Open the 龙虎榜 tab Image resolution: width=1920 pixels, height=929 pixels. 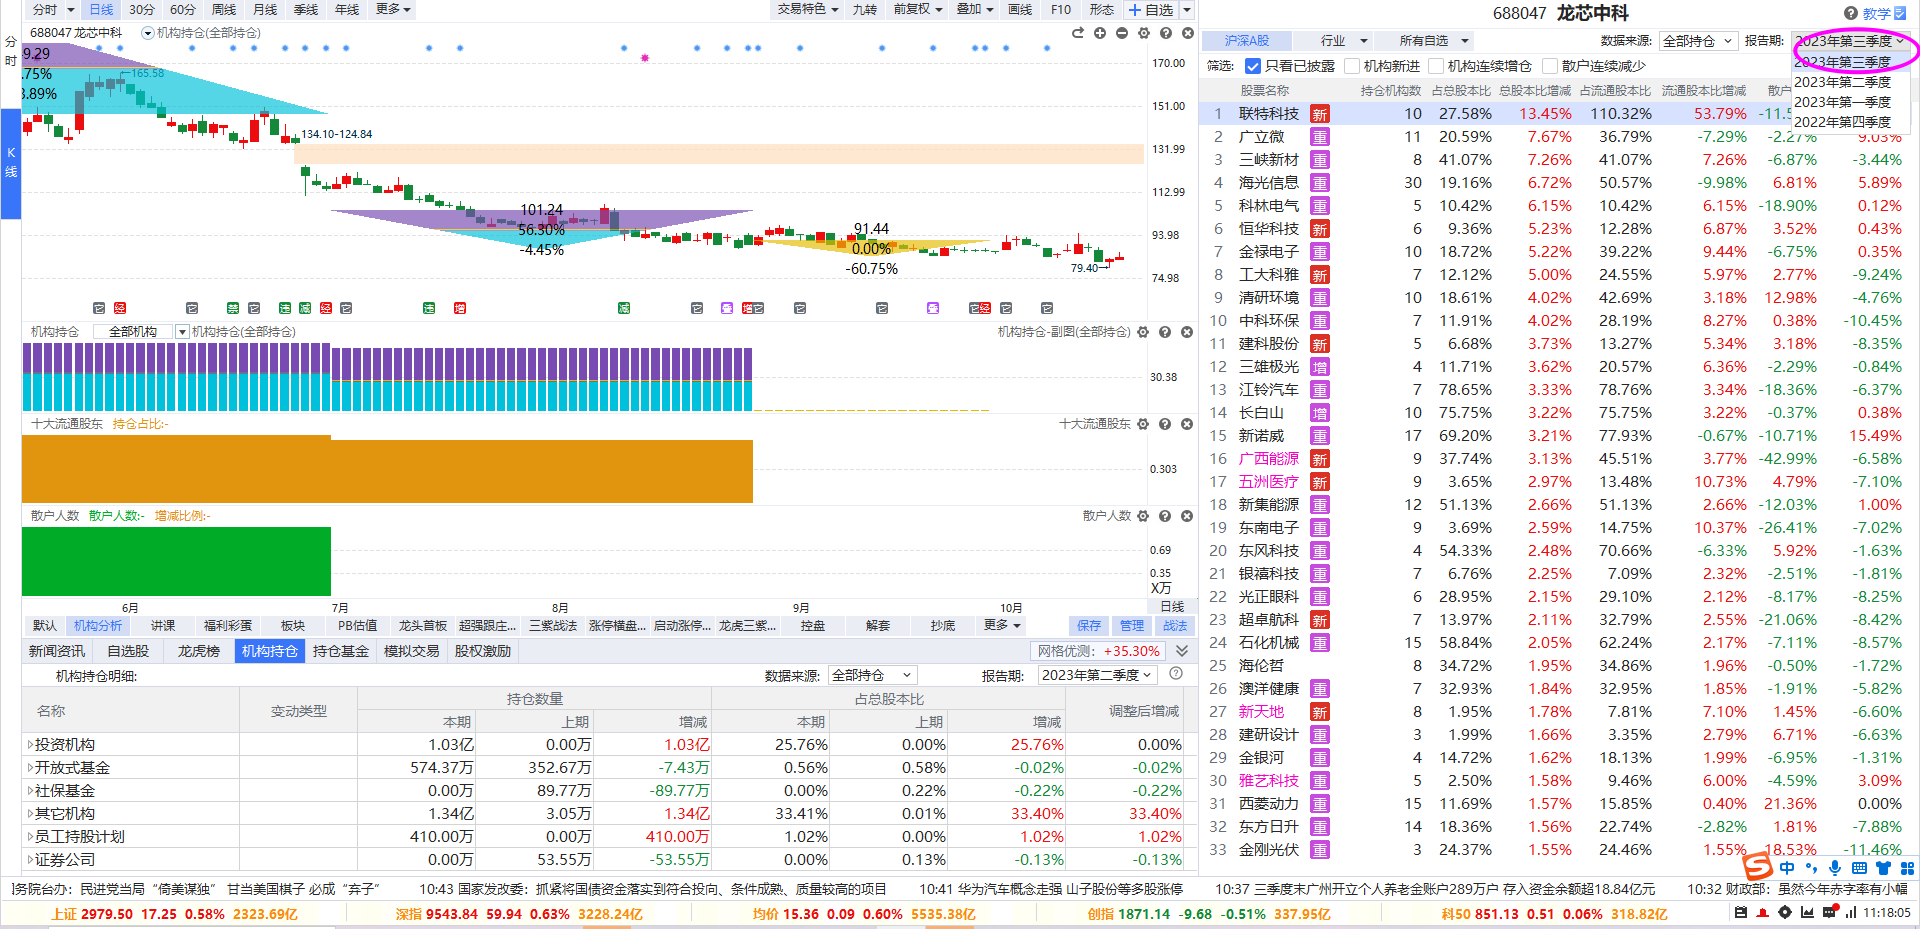click(x=198, y=651)
